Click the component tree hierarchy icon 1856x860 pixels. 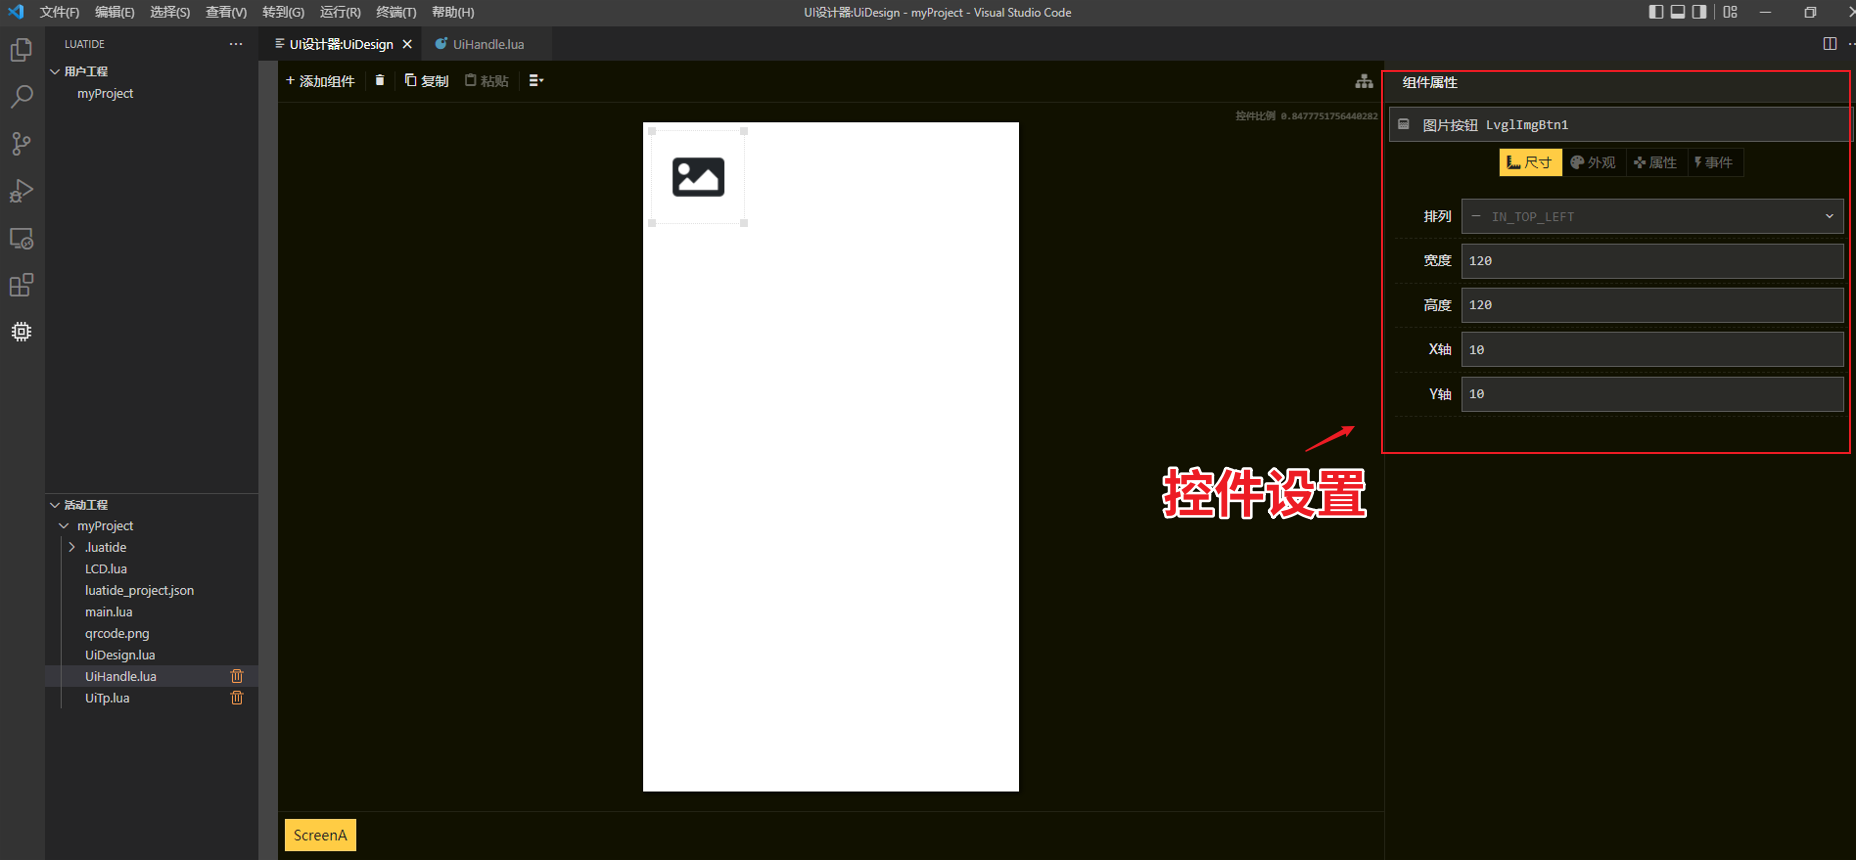click(1364, 81)
